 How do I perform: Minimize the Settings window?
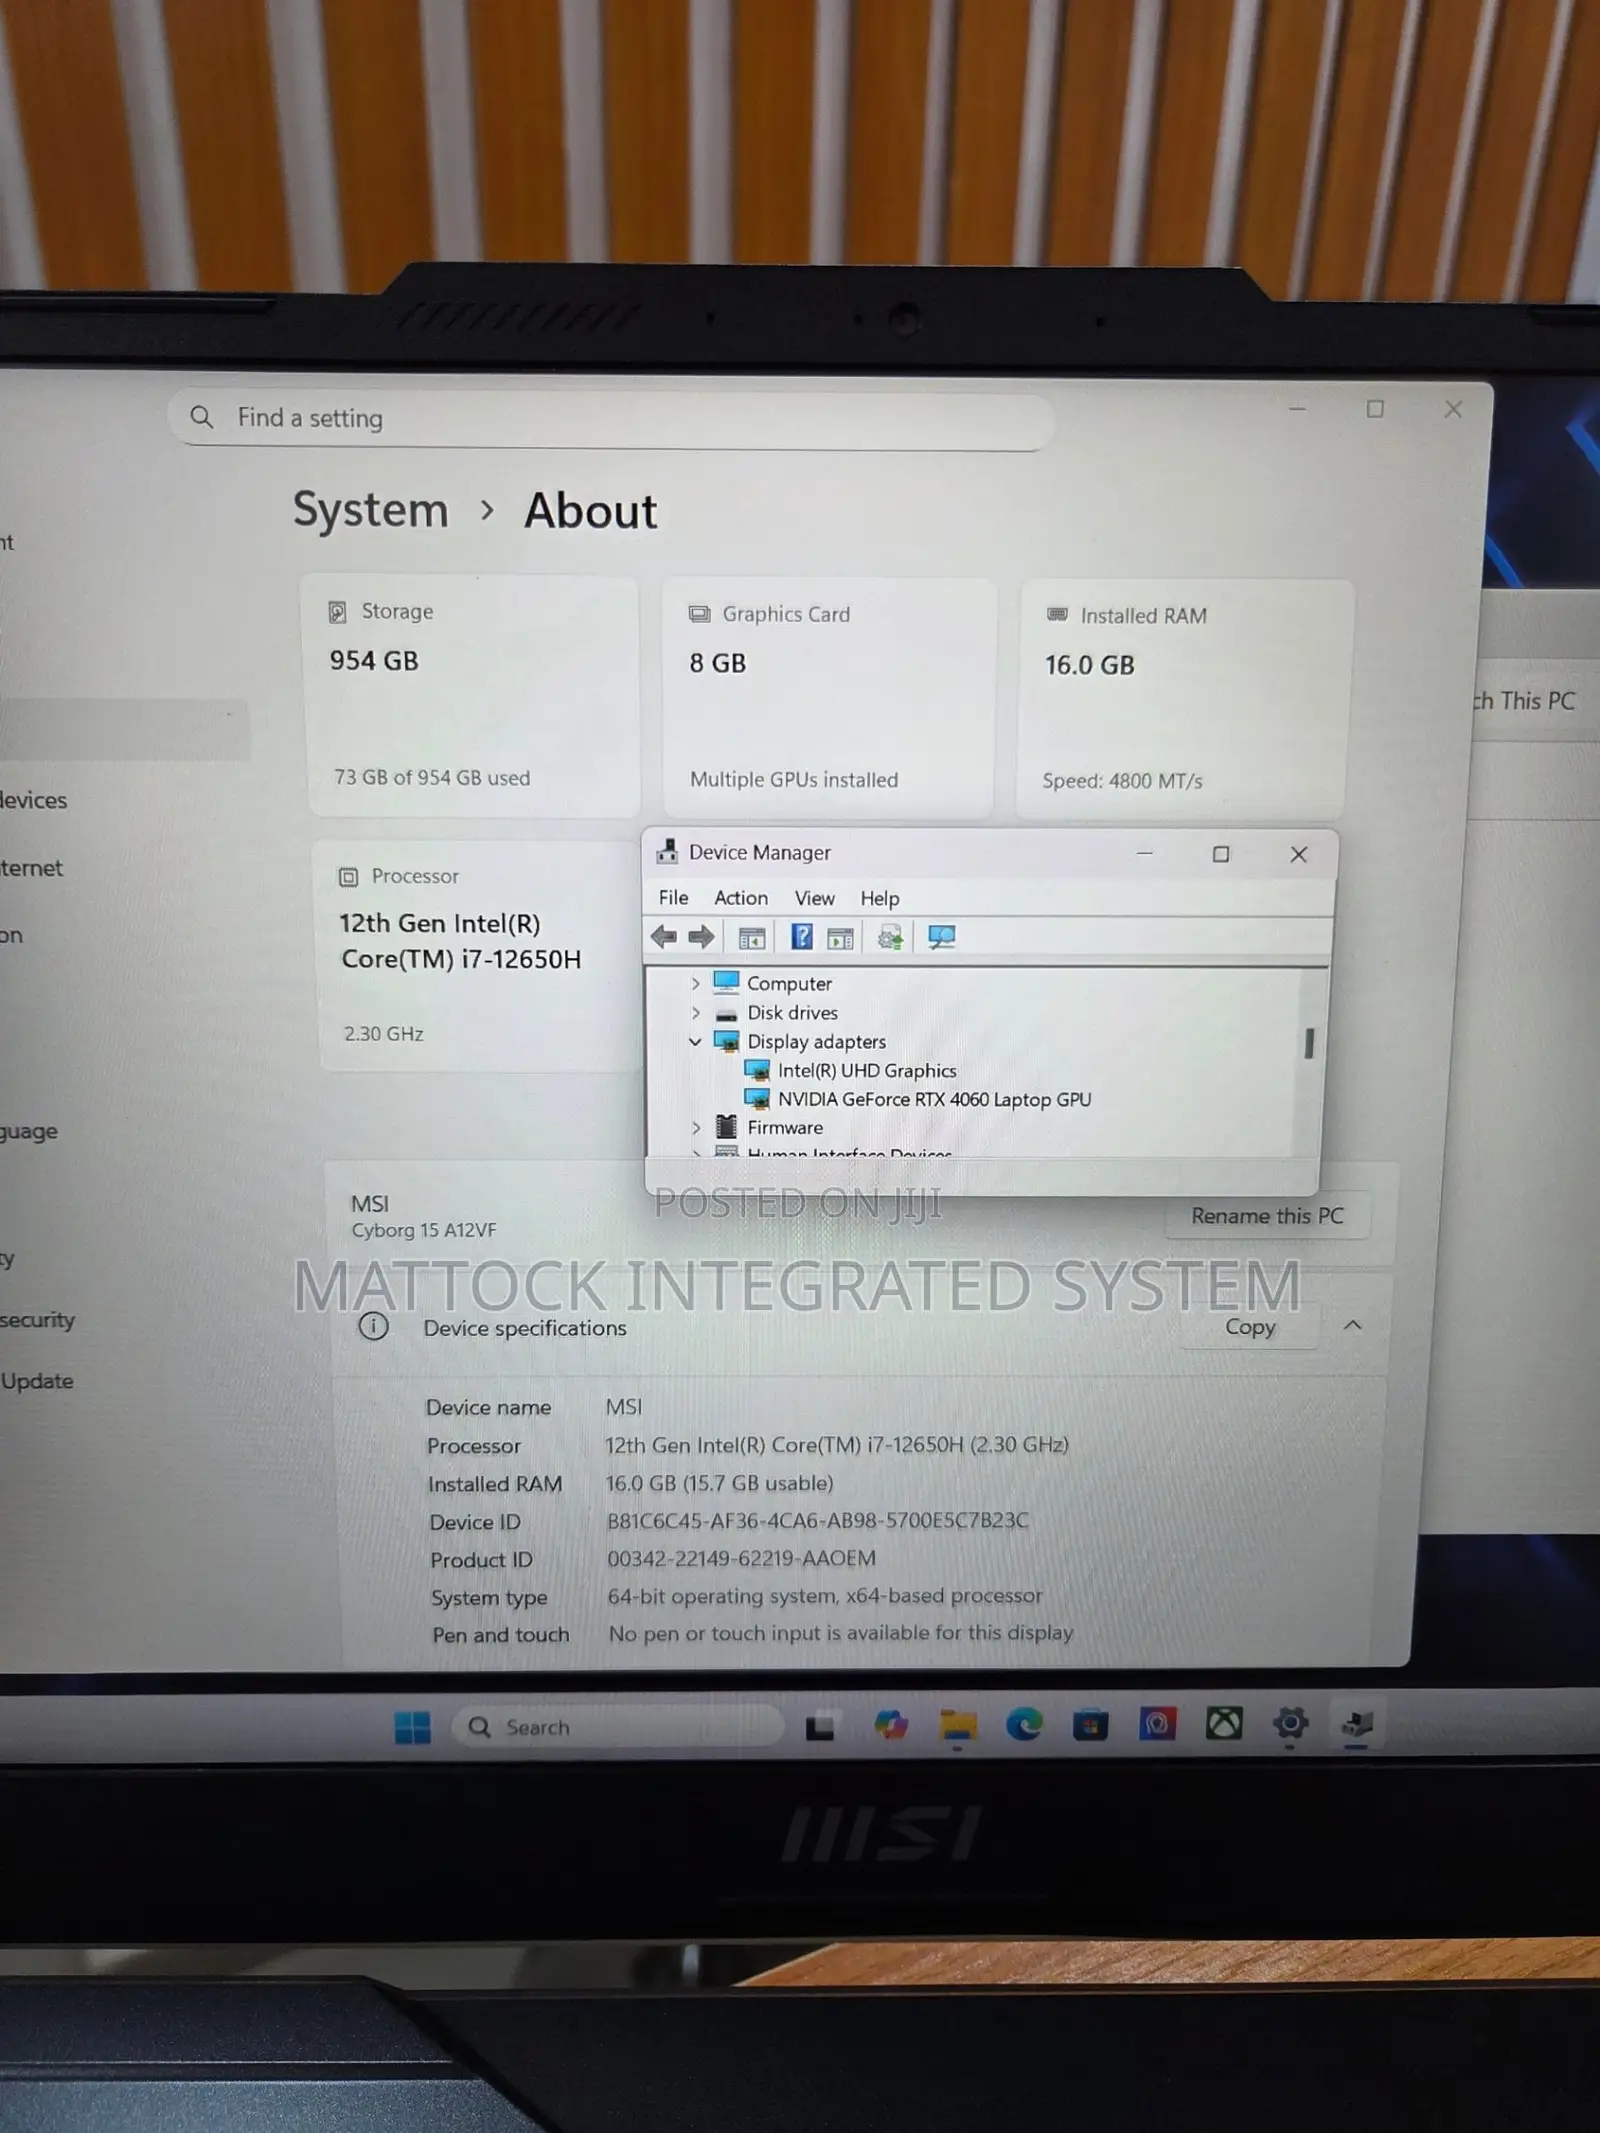(x=1297, y=408)
